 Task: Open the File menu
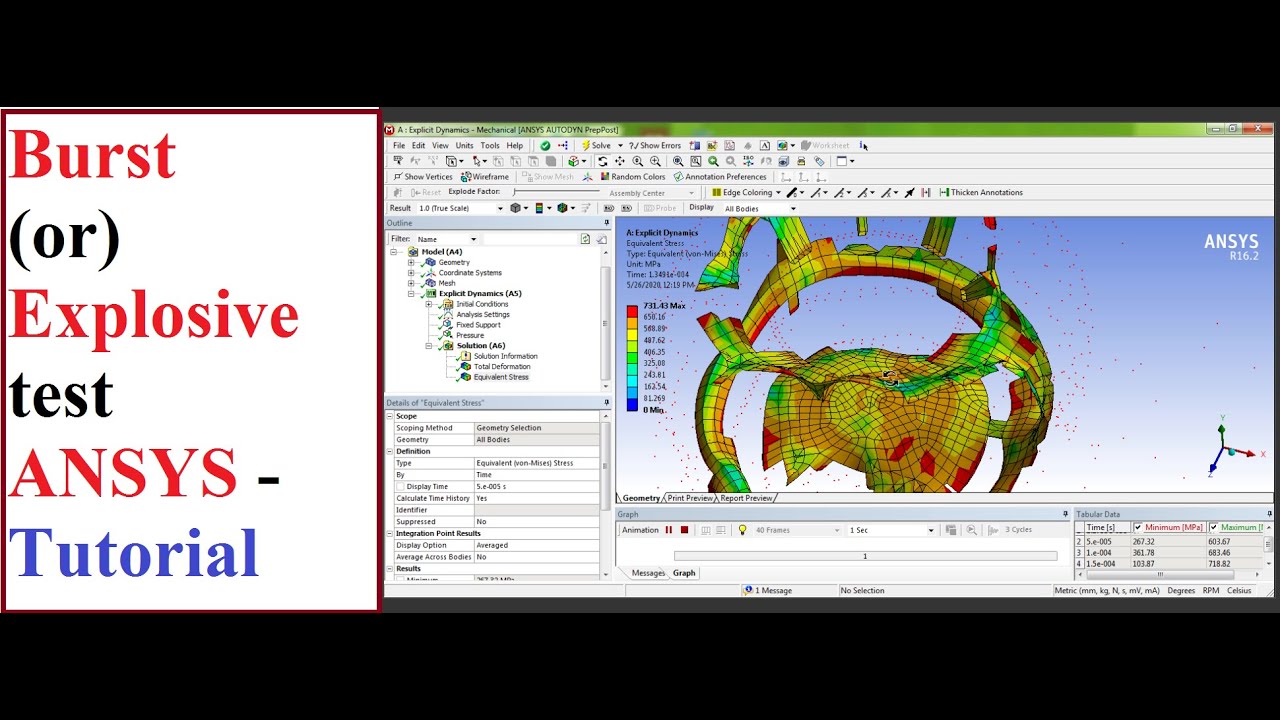(x=399, y=146)
